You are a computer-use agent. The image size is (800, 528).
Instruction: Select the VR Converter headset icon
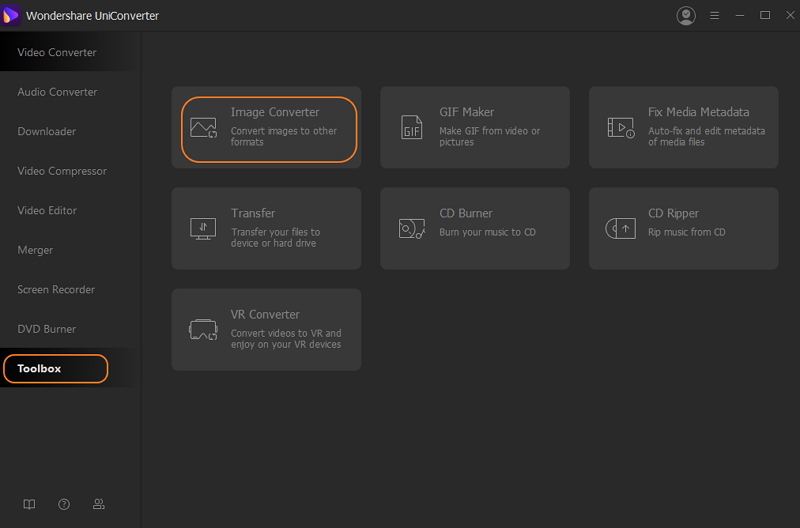(x=203, y=330)
